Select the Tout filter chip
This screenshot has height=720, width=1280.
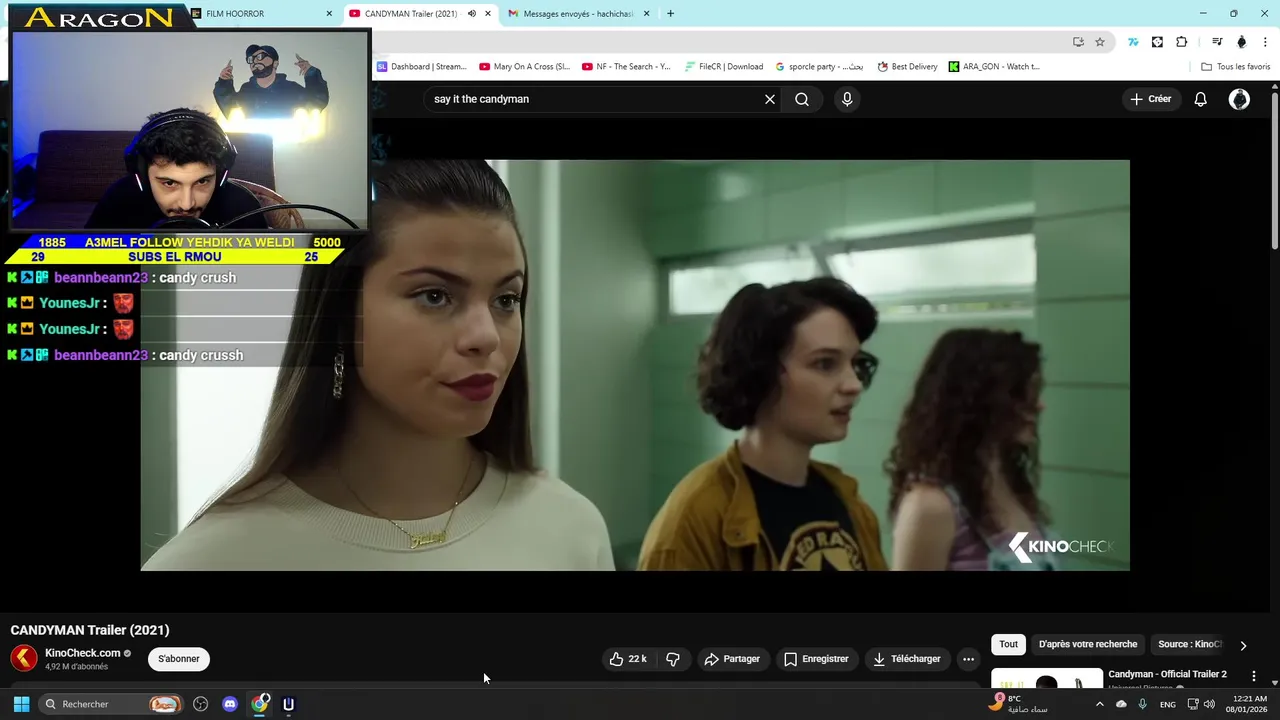point(1008,644)
